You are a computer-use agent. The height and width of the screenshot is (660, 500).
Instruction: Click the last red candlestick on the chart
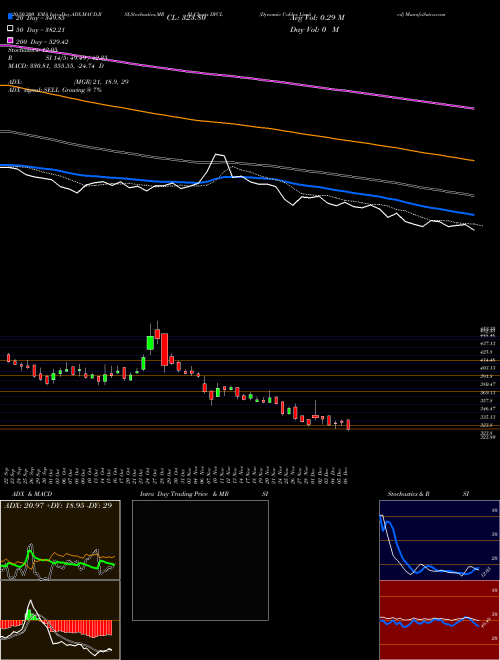point(348,424)
